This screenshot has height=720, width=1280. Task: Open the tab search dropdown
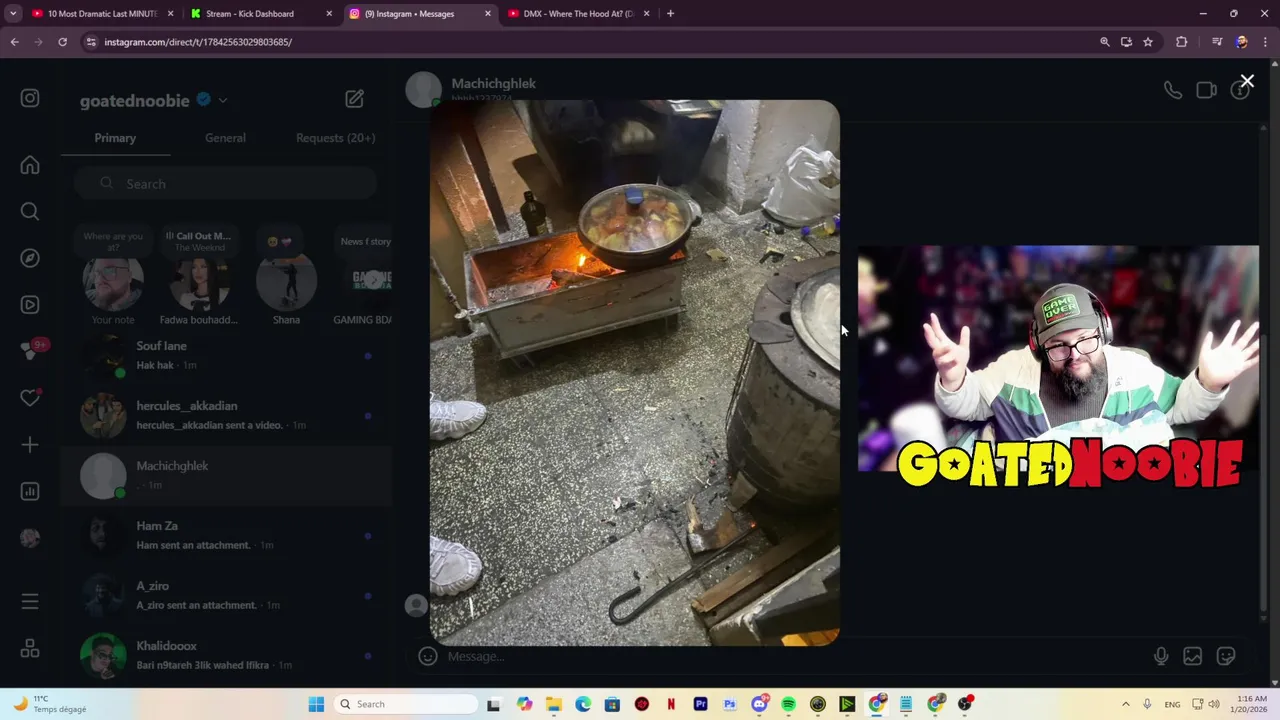13,14
